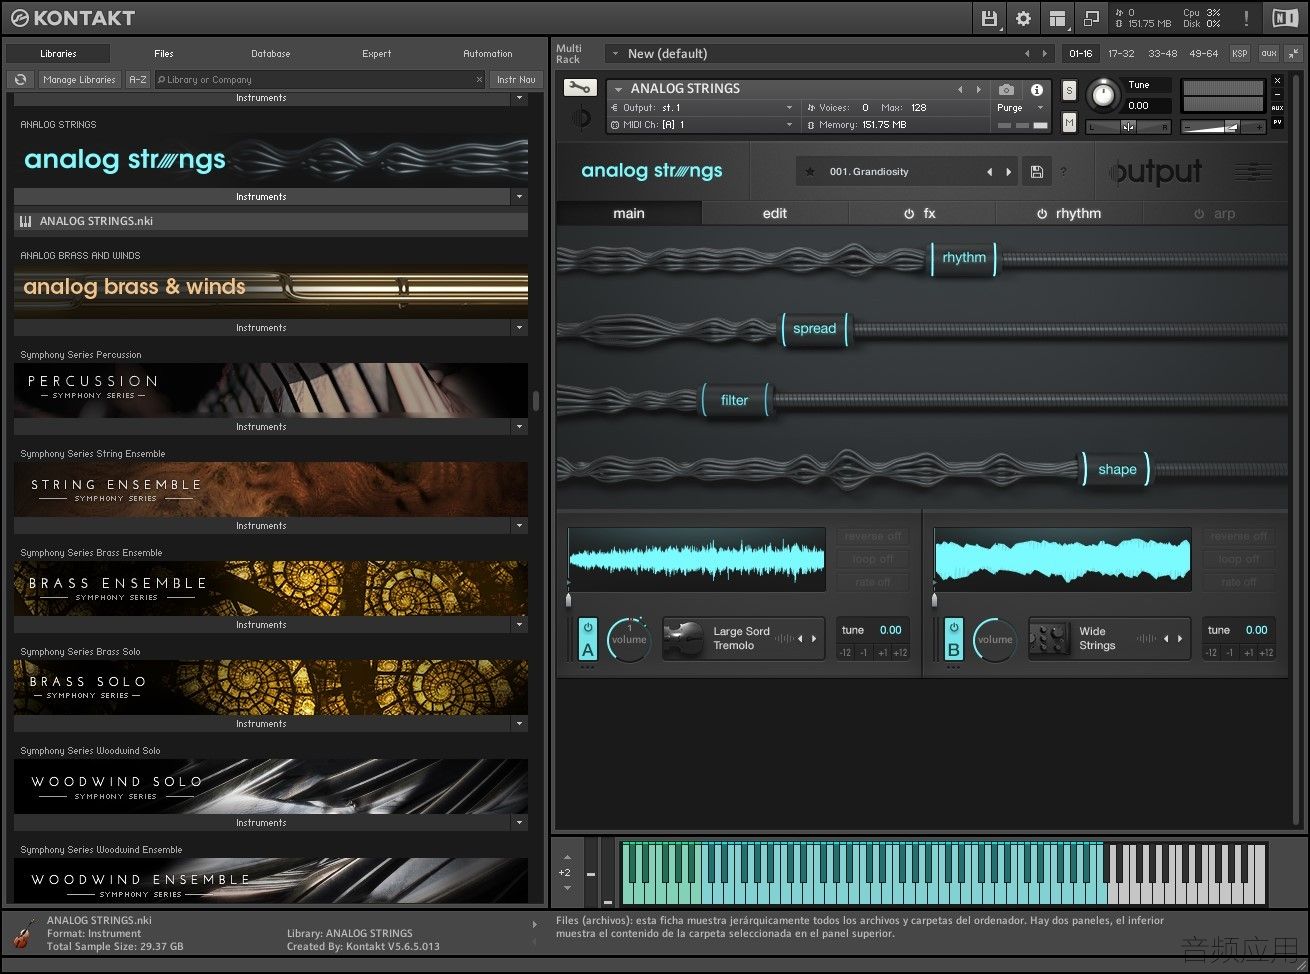Toggle the arp power icon
Viewport: 1310px width, 974px height.
click(1200, 214)
